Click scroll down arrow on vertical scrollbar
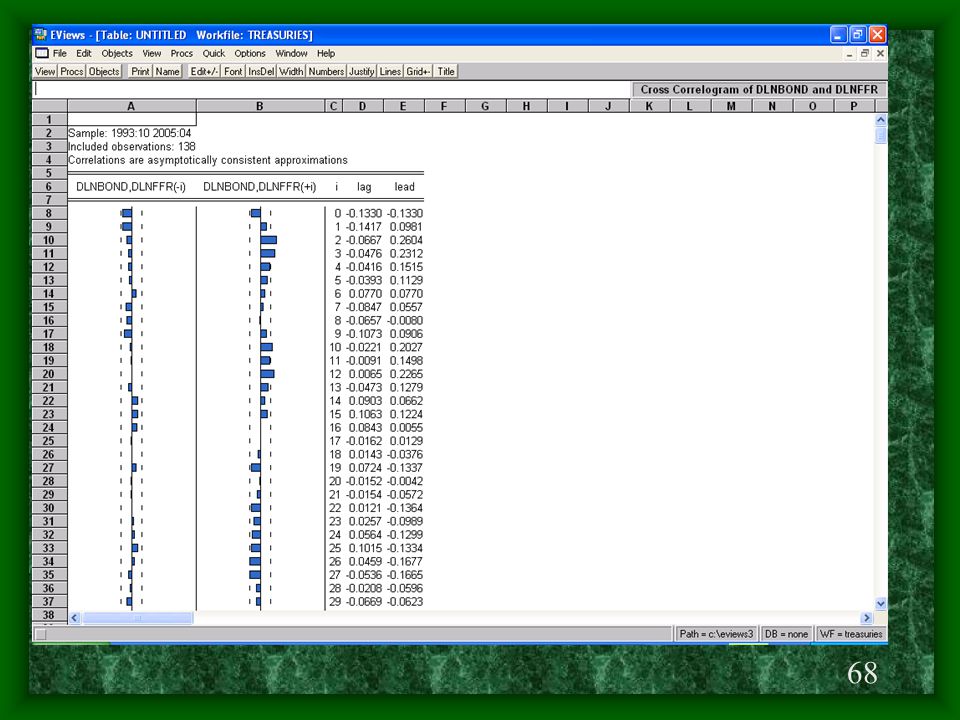The height and width of the screenshot is (720, 960). pos(881,604)
